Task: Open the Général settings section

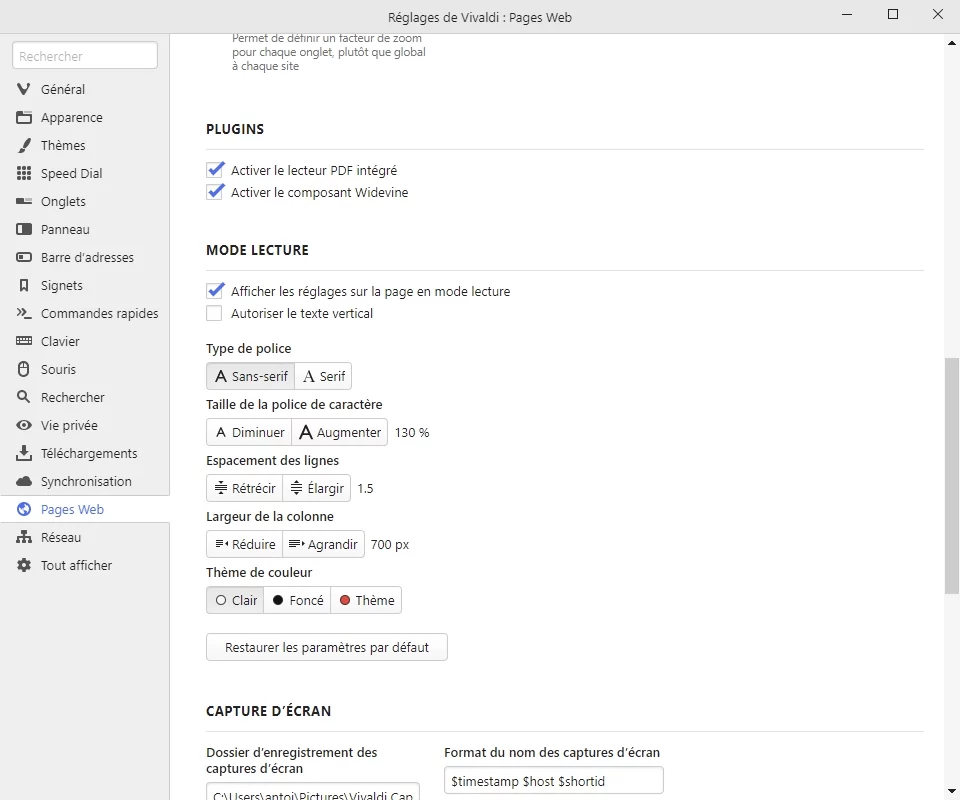Action: pyautogui.click(x=84, y=89)
